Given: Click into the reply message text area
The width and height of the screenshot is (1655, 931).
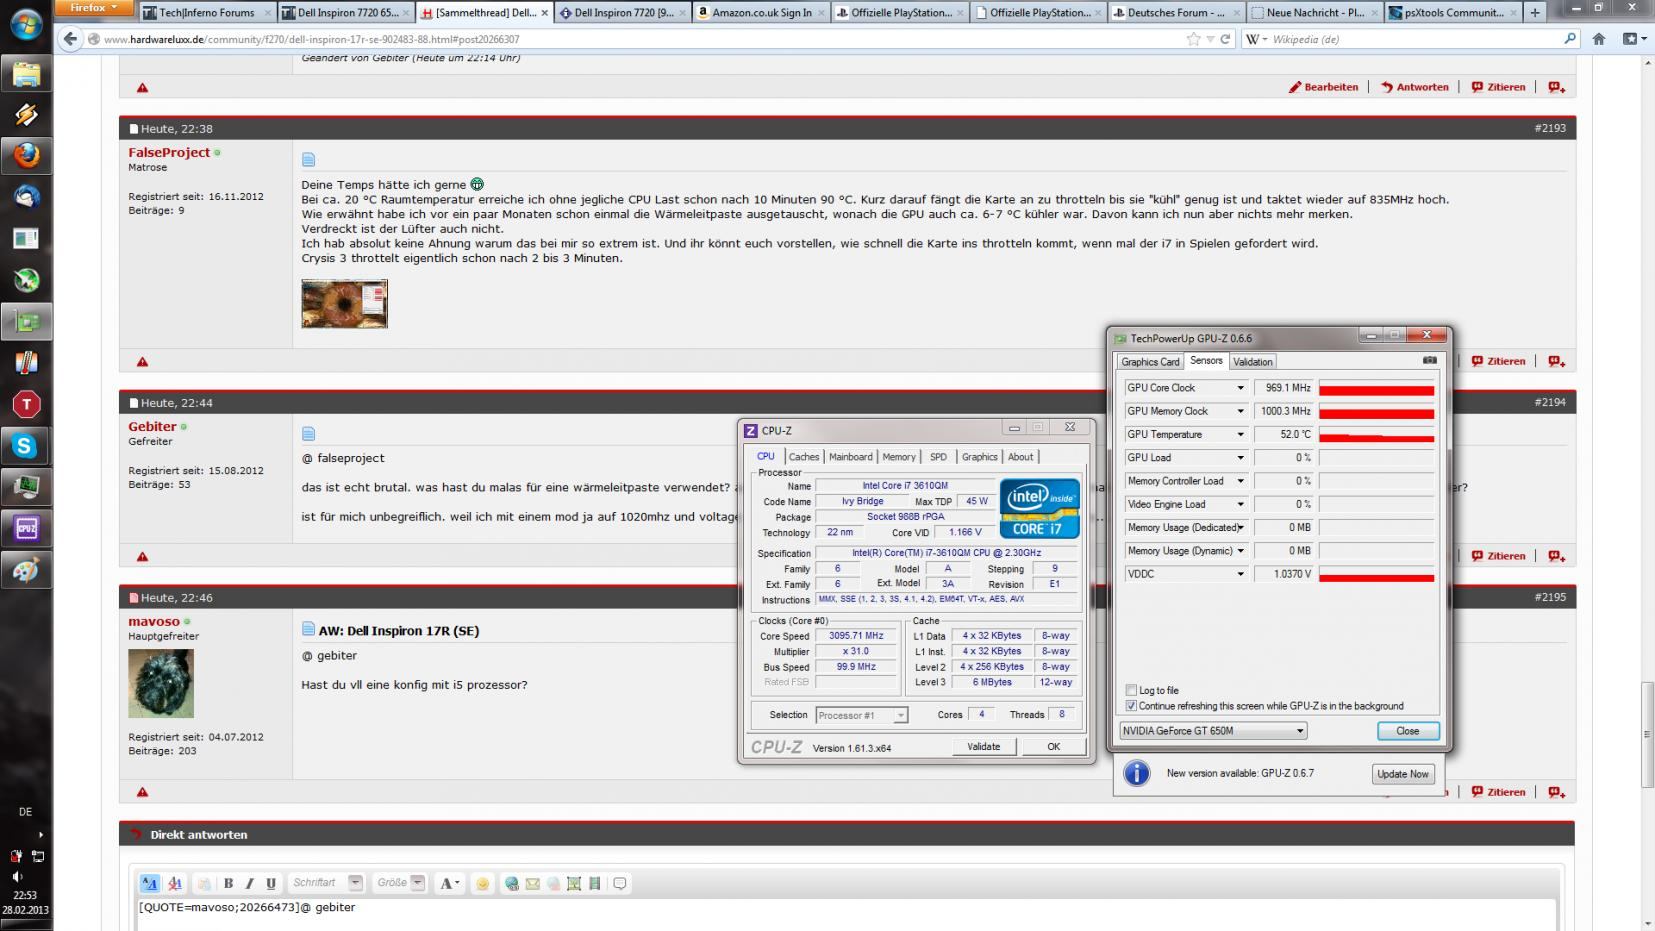Looking at the screenshot, I should [x=845, y=914].
